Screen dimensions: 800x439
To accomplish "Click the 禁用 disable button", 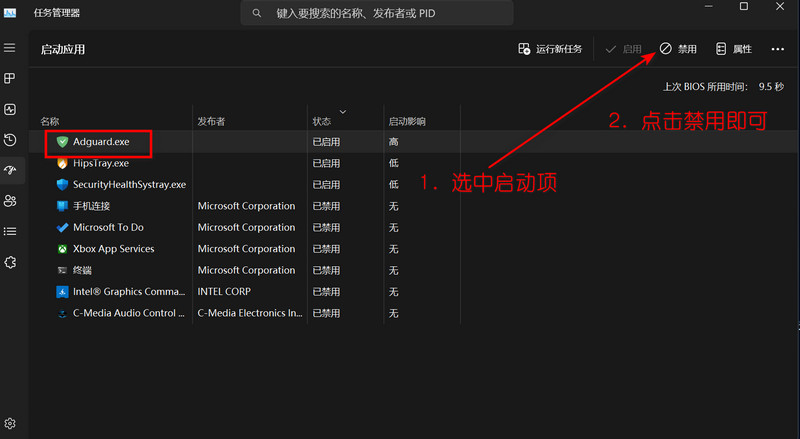I will click(x=678, y=49).
